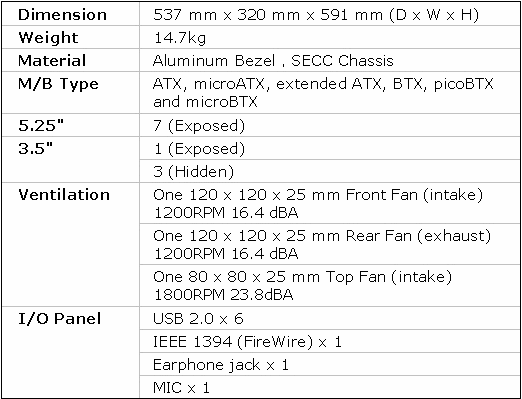Screen dimensions: 522x399
Task: Select the Rear Fan (exhaust) entry
Action: [x=322, y=245]
